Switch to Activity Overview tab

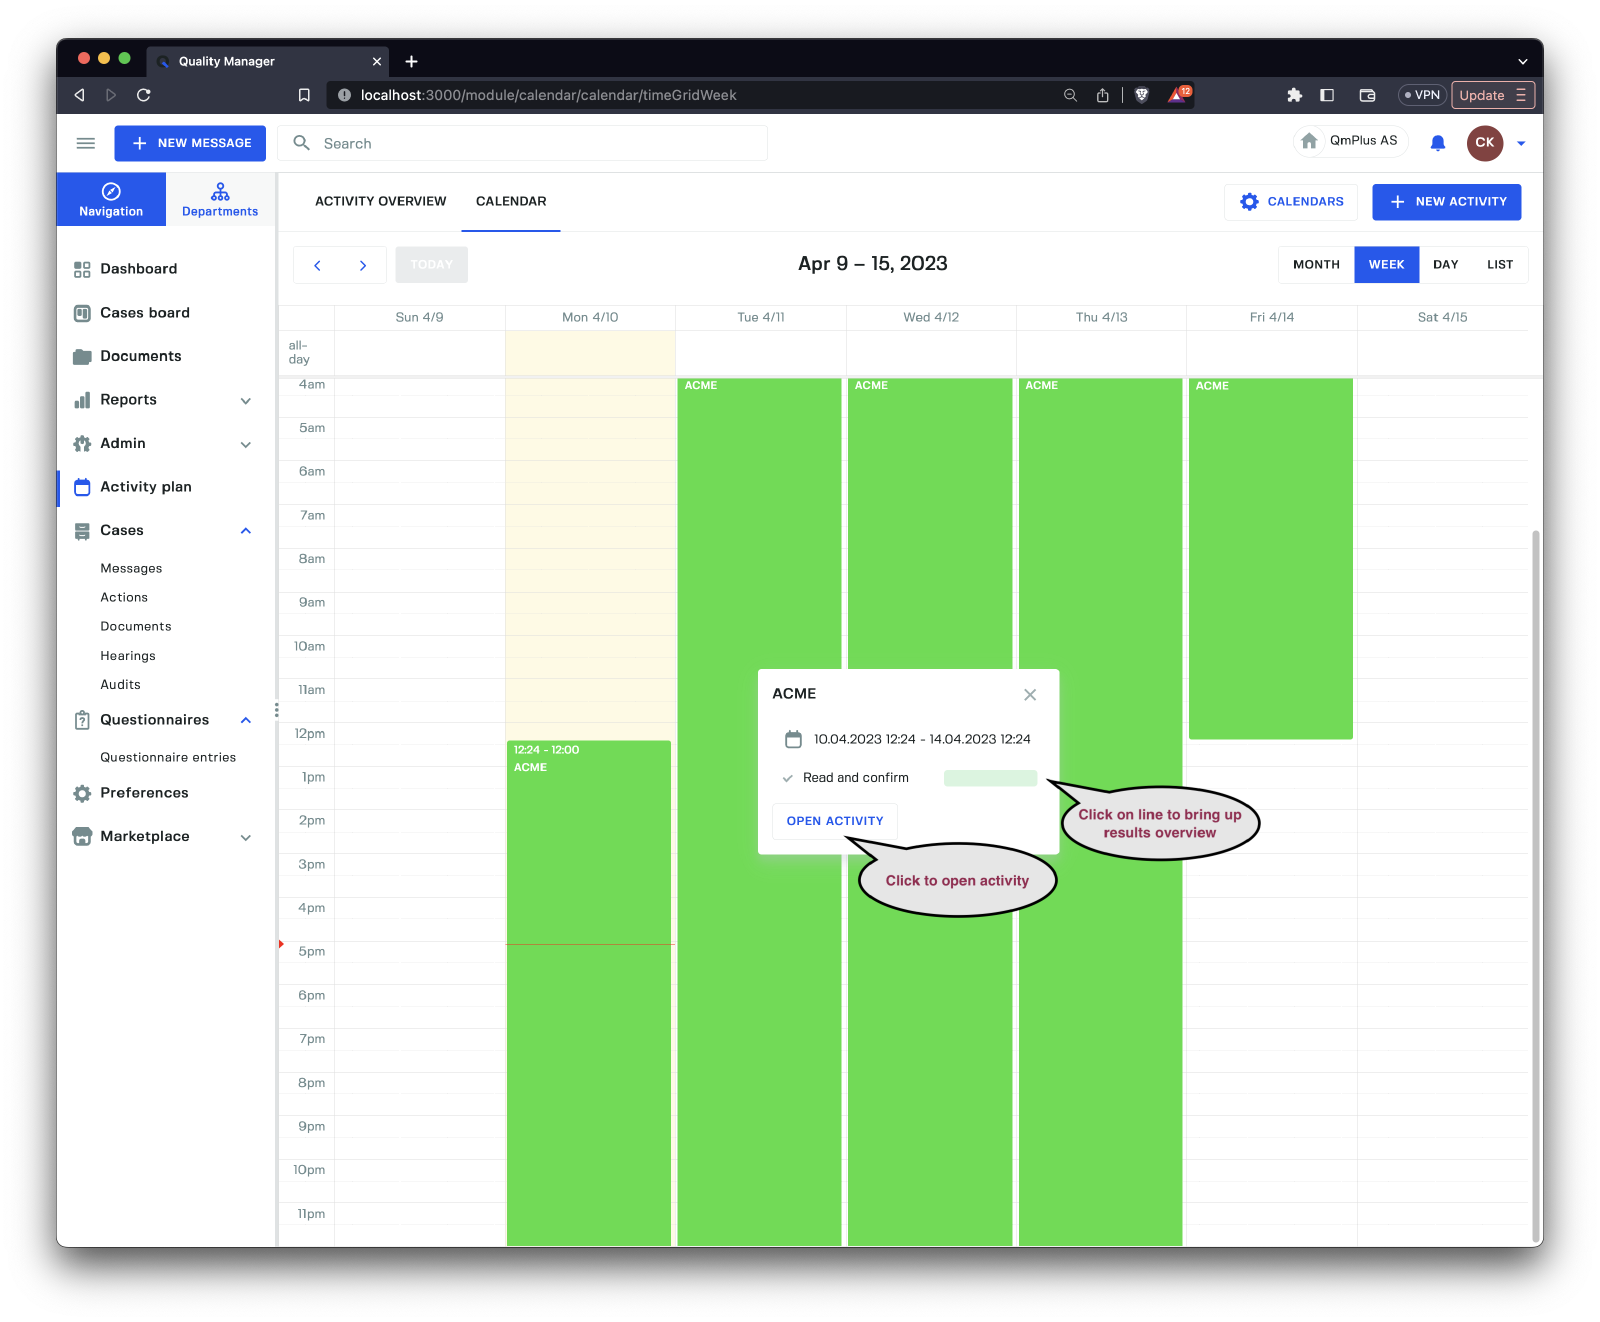pyautogui.click(x=380, y=202)
